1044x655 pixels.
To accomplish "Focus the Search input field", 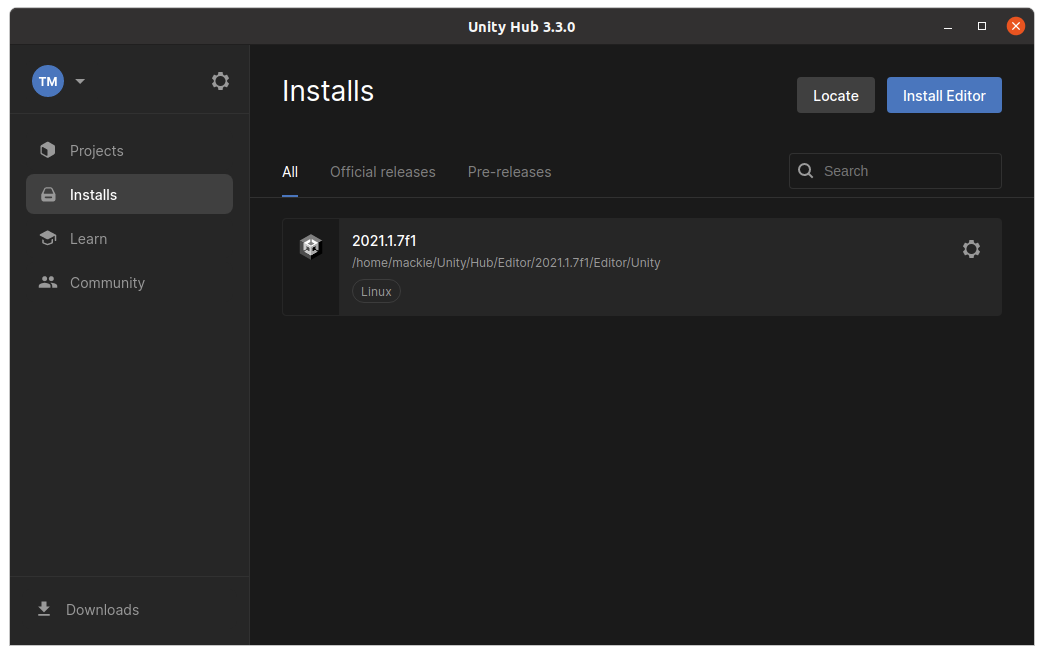I will 896,171.
